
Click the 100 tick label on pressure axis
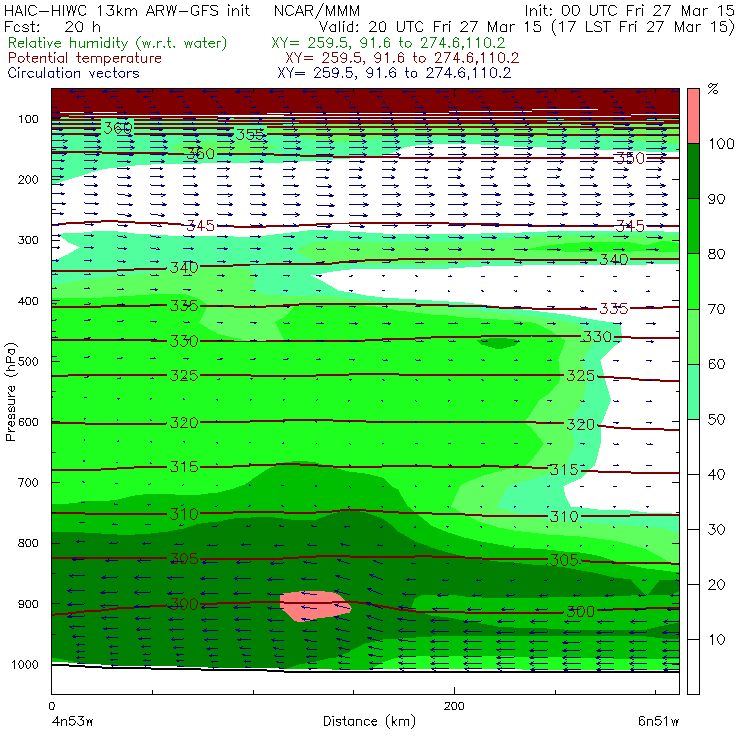pyautogui.click(x=28, y=119)
